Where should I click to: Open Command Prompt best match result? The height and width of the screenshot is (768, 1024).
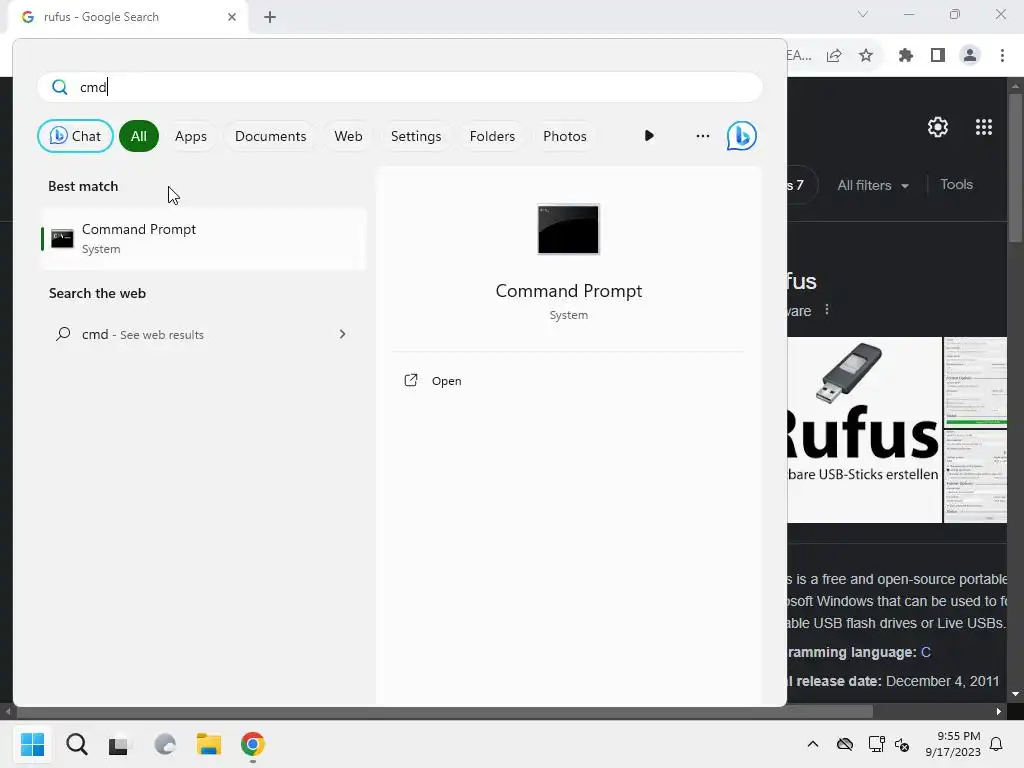pos(203,238)
